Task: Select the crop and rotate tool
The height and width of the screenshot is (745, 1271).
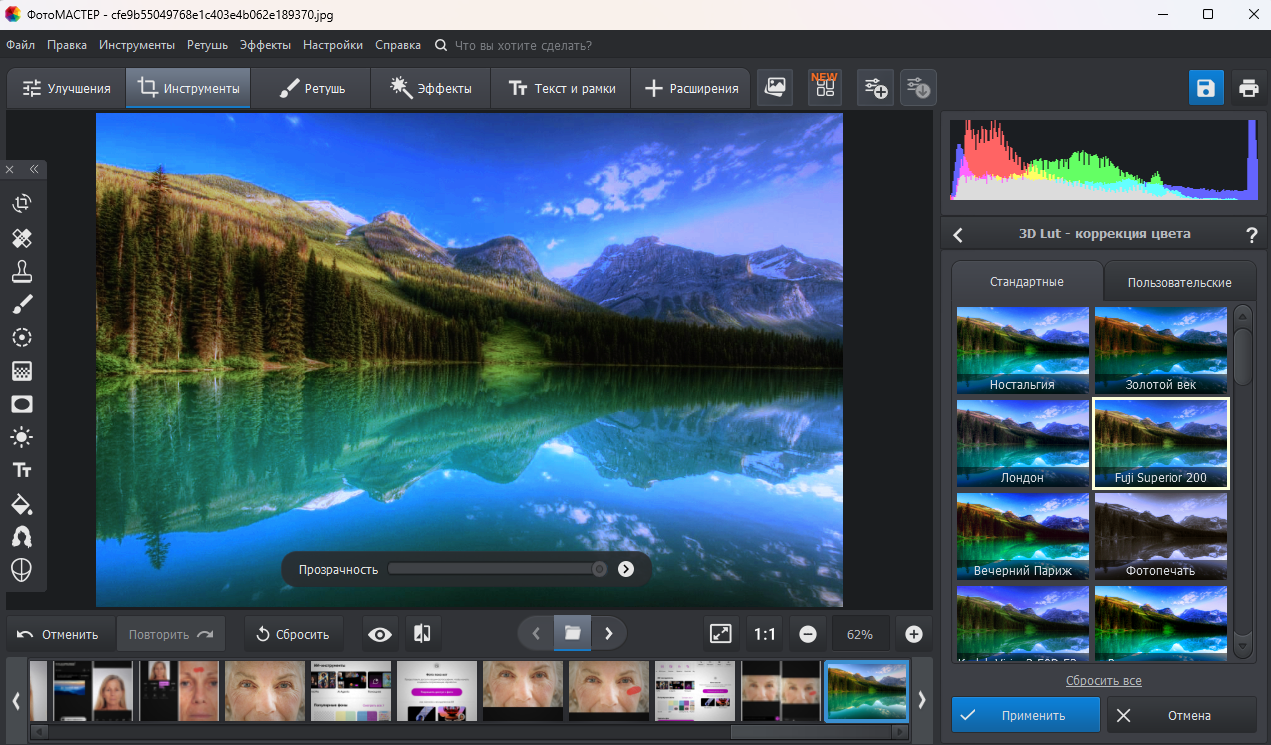Action: 22,204
